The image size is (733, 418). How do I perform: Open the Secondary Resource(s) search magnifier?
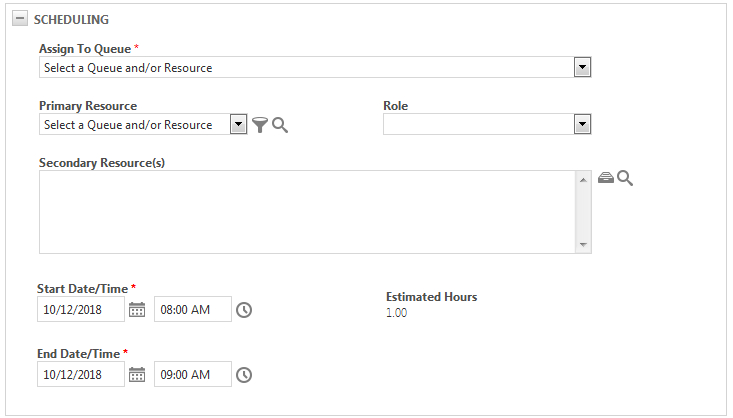[x=625, y=178]
